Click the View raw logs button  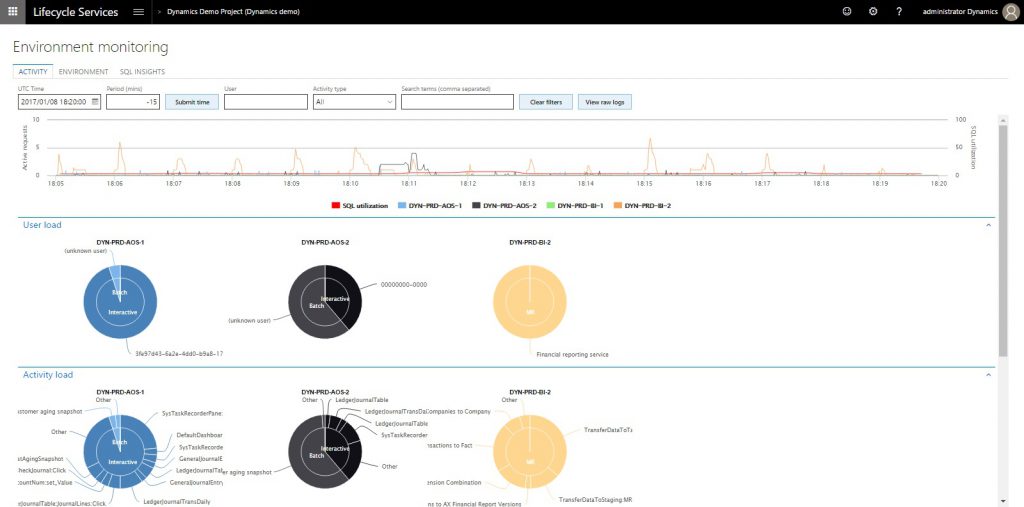tap(605, 102)
